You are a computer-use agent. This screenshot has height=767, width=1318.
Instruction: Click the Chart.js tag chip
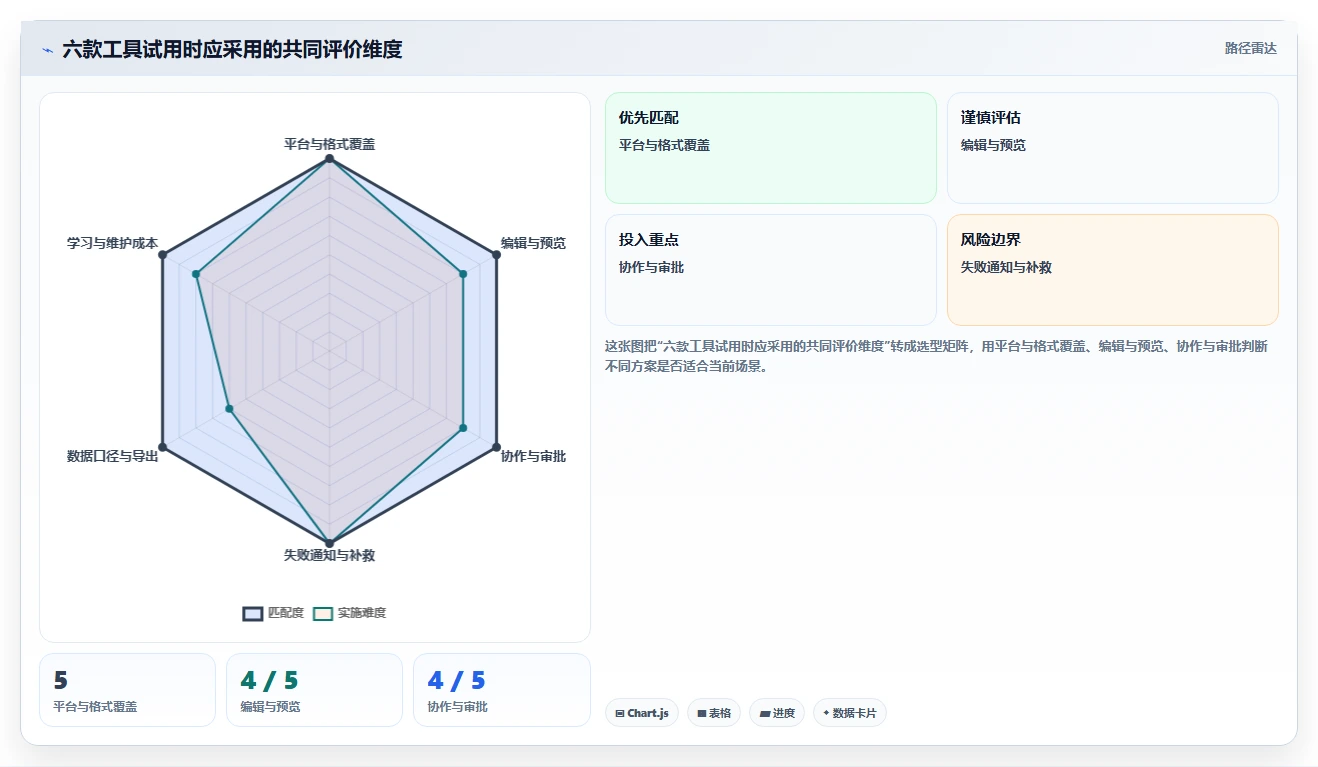[641, 713]
